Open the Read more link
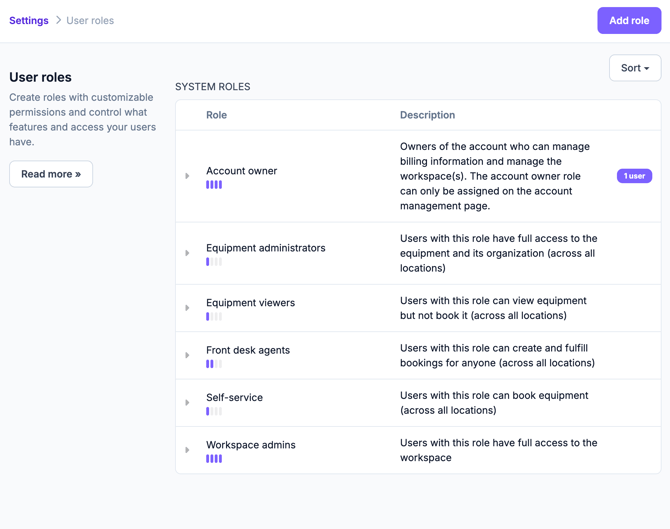670x529 pixels. coord(51,174)
